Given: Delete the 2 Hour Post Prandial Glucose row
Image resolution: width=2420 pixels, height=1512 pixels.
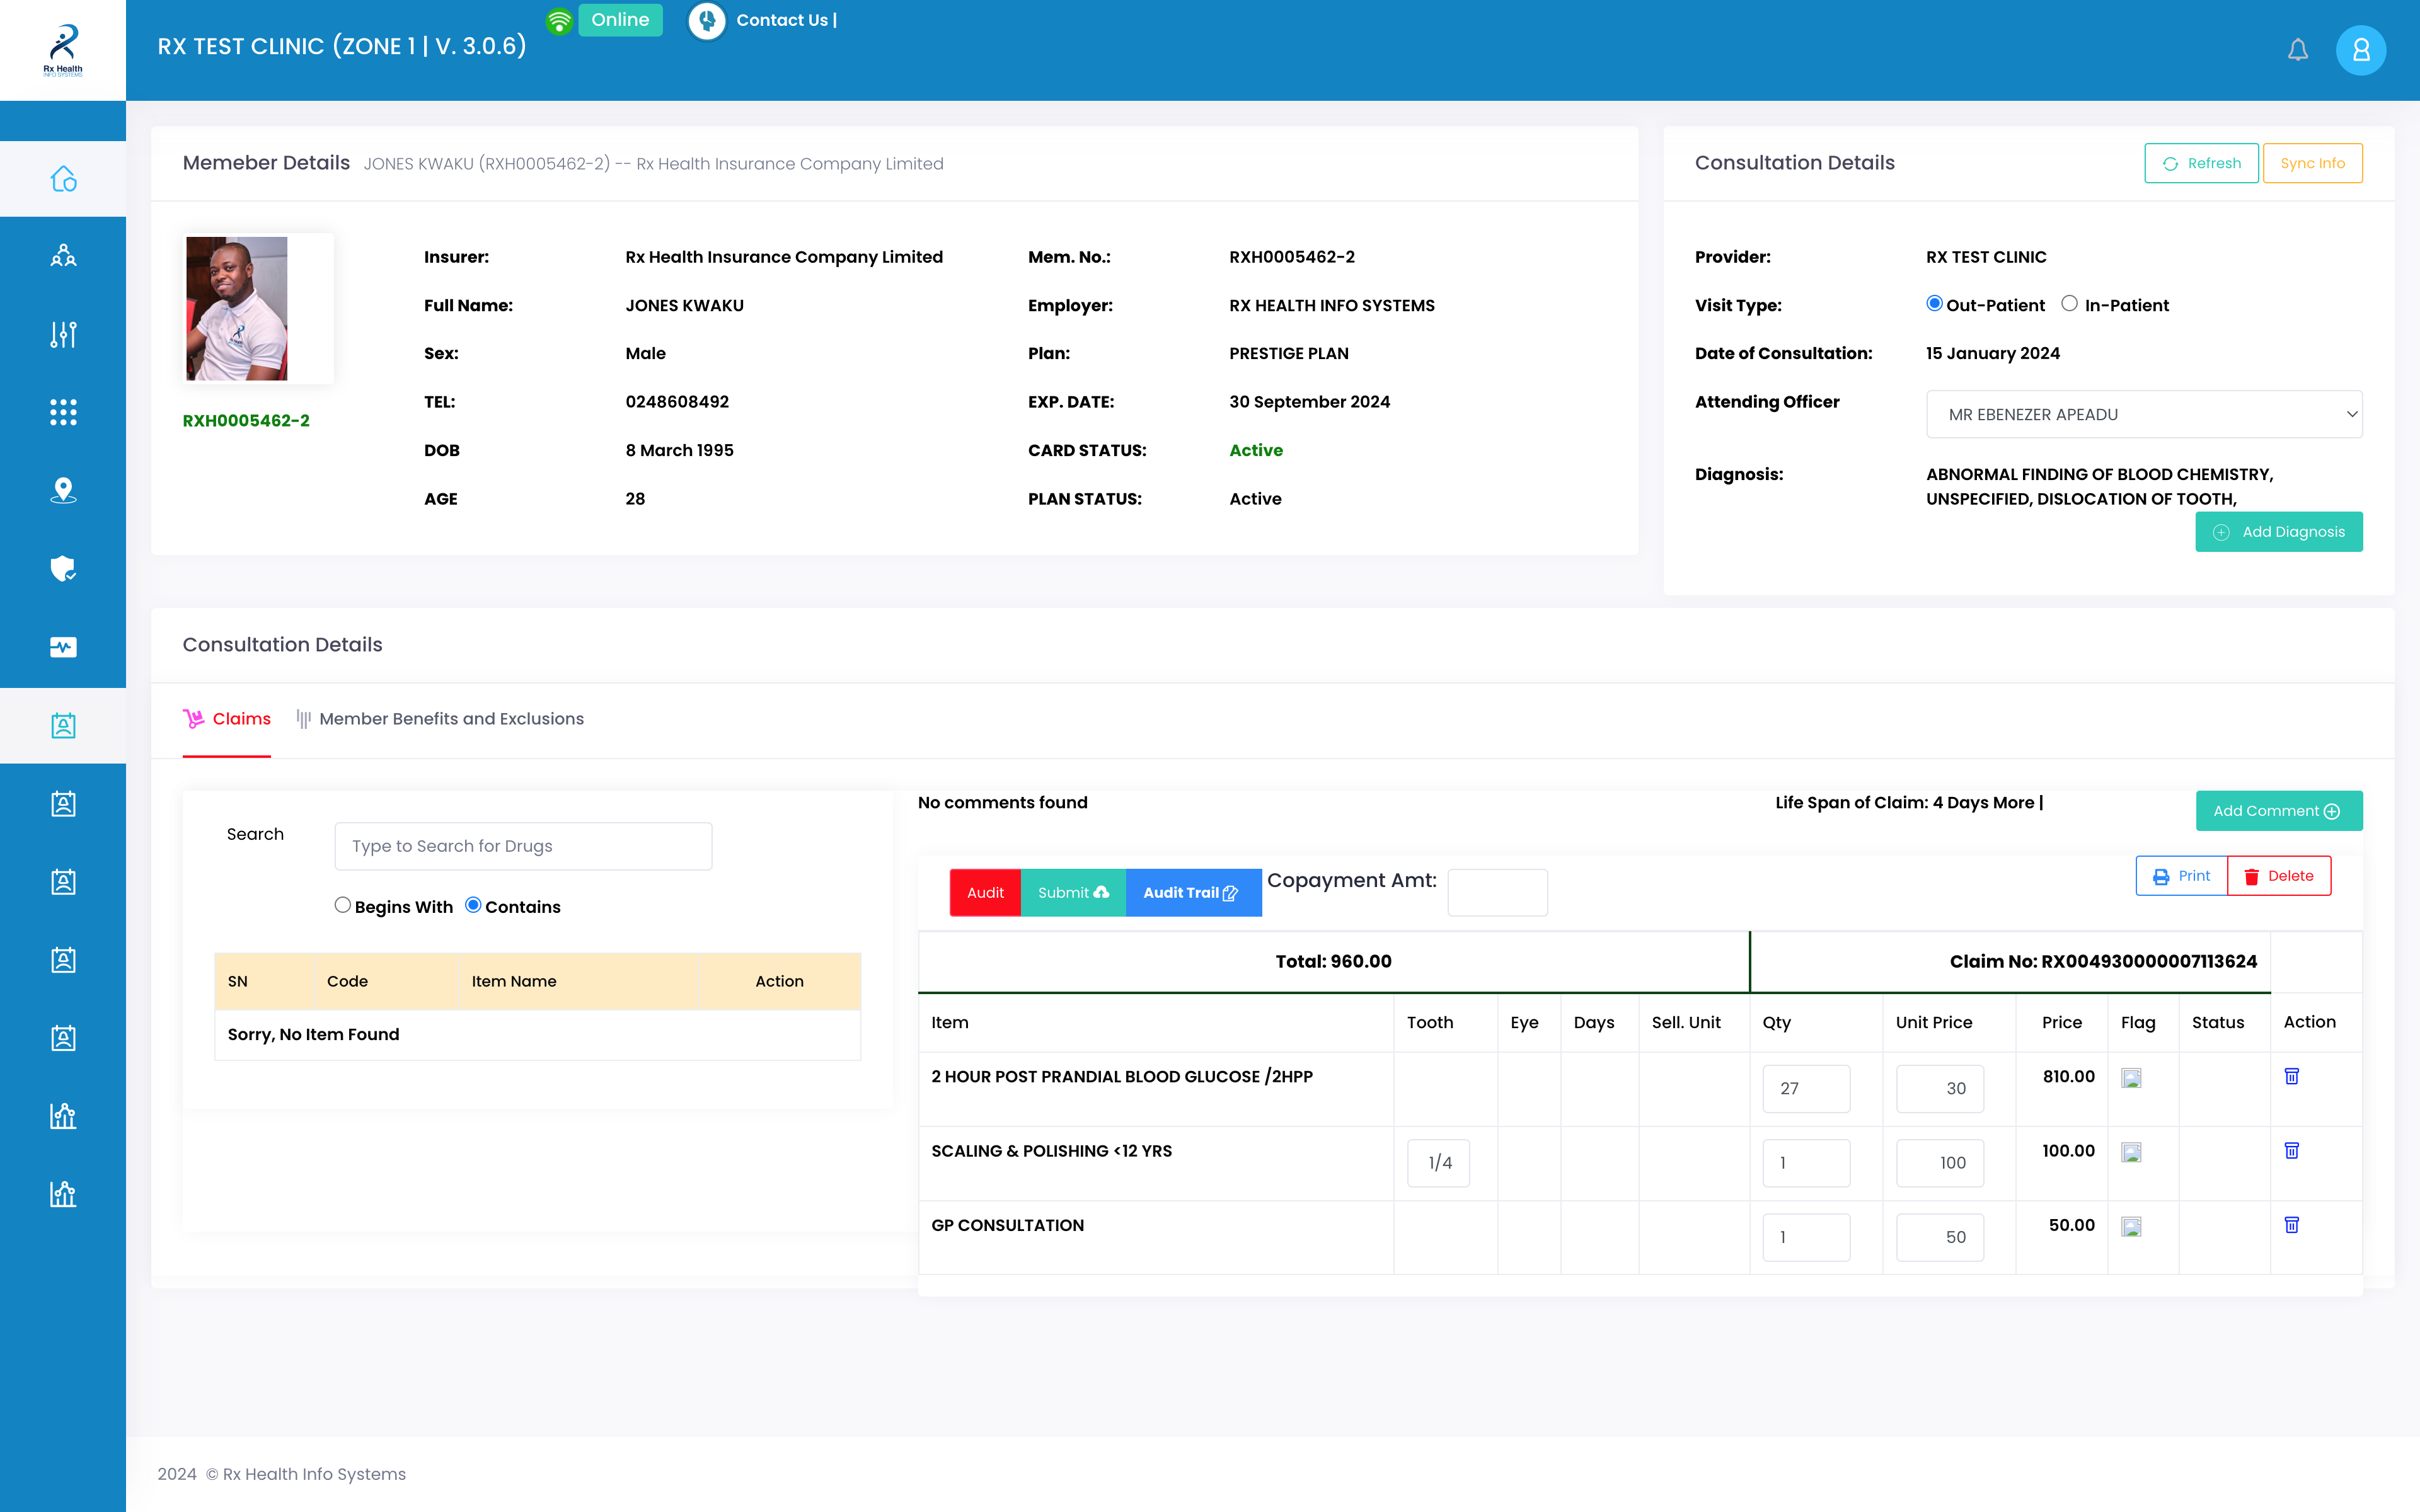Looking at the screenshot, I should pos(2292,1076).
